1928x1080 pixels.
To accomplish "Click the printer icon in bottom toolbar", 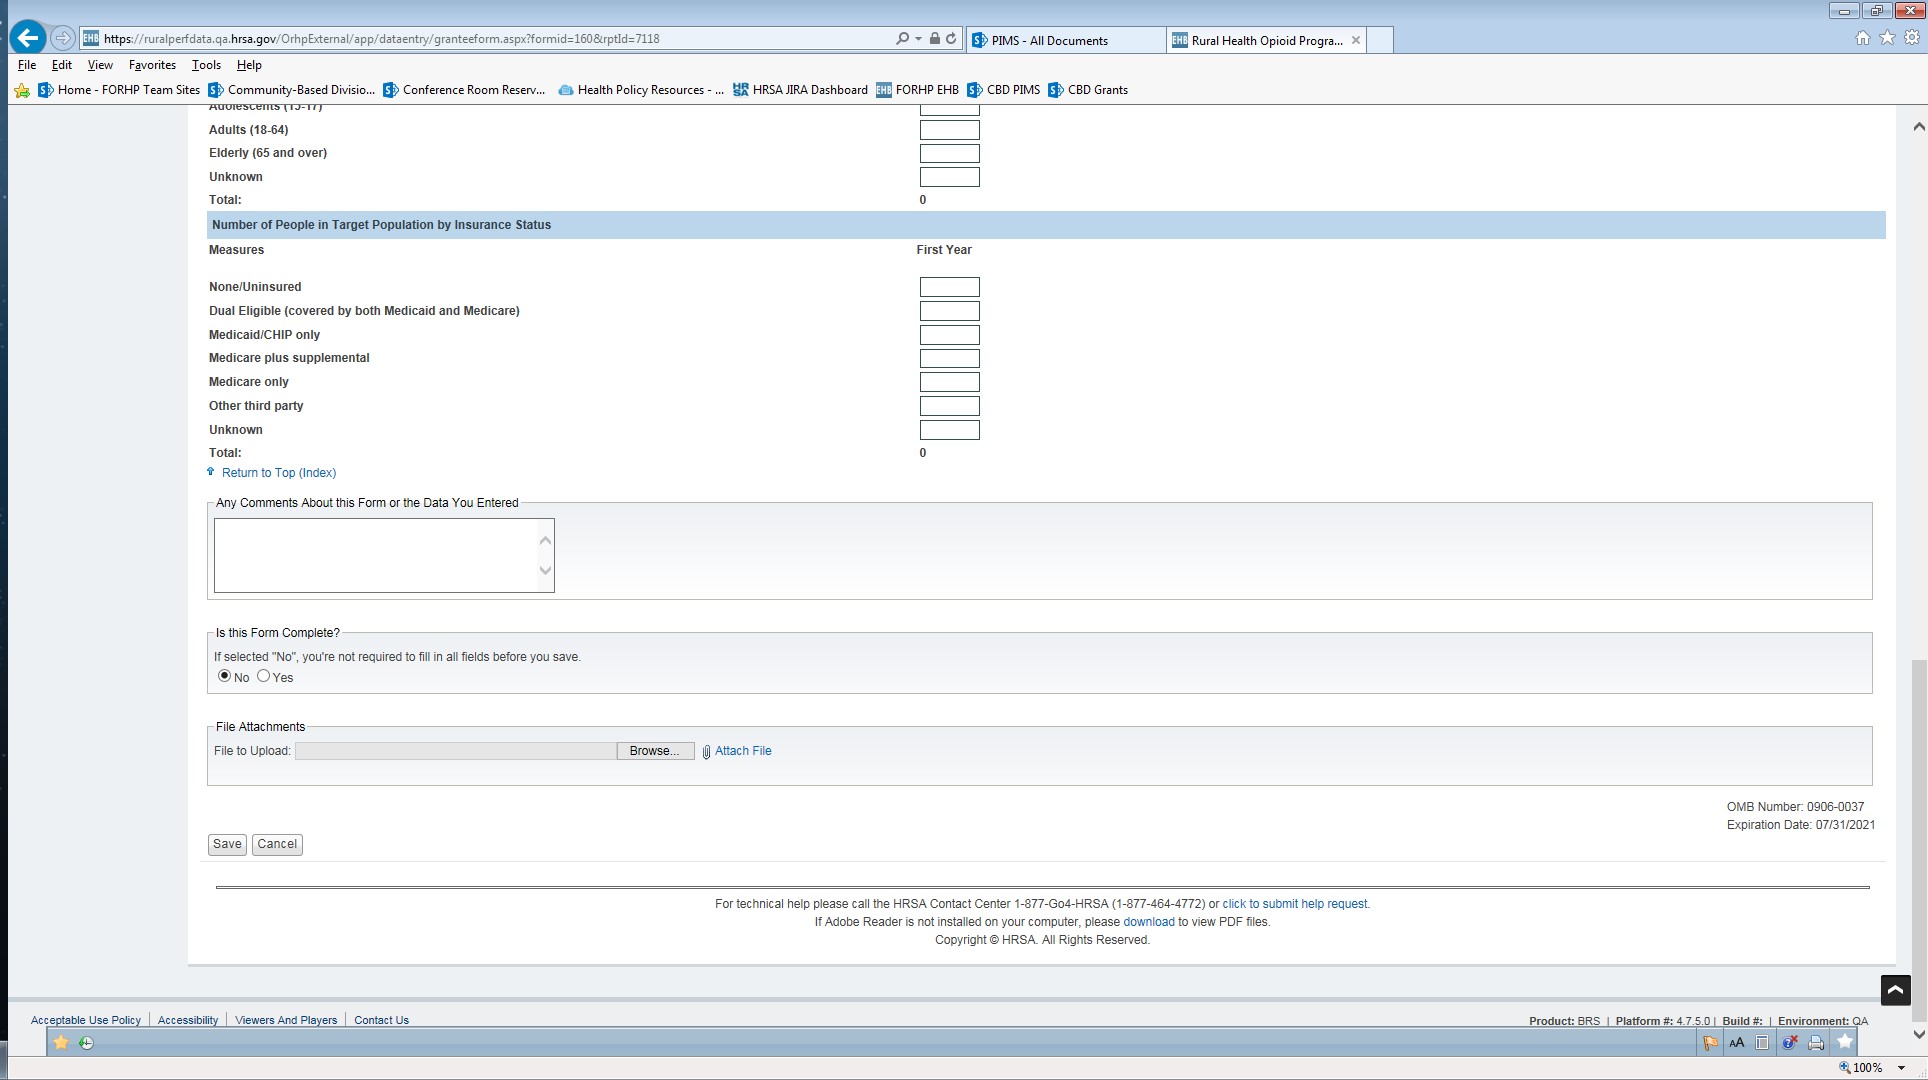I will click(x=1816, y=1043).
